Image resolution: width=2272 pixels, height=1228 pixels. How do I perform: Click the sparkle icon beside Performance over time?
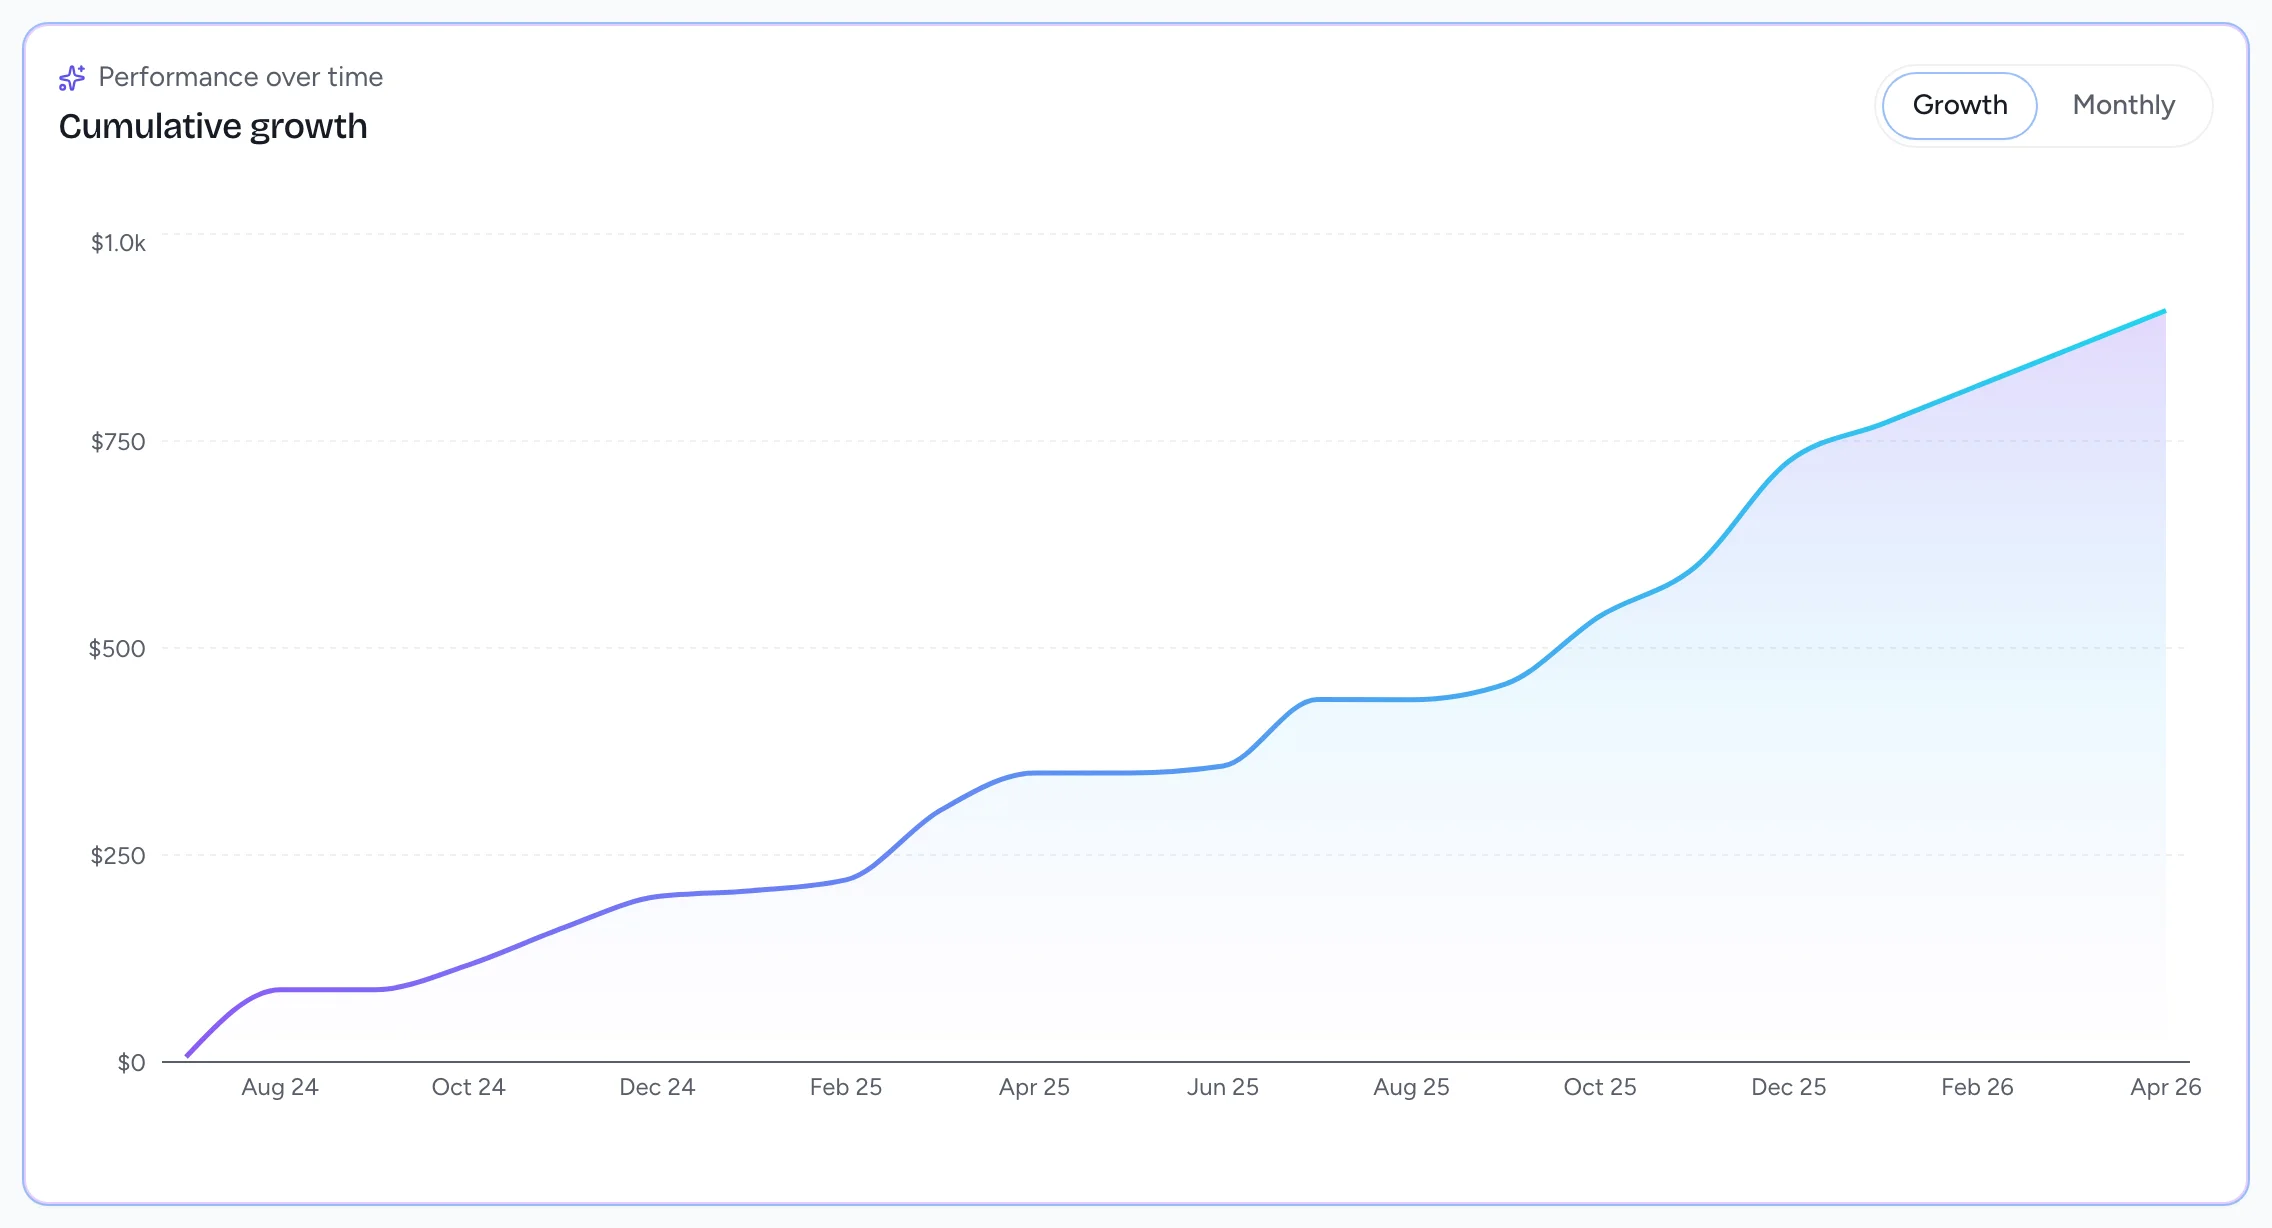[72, 77]
